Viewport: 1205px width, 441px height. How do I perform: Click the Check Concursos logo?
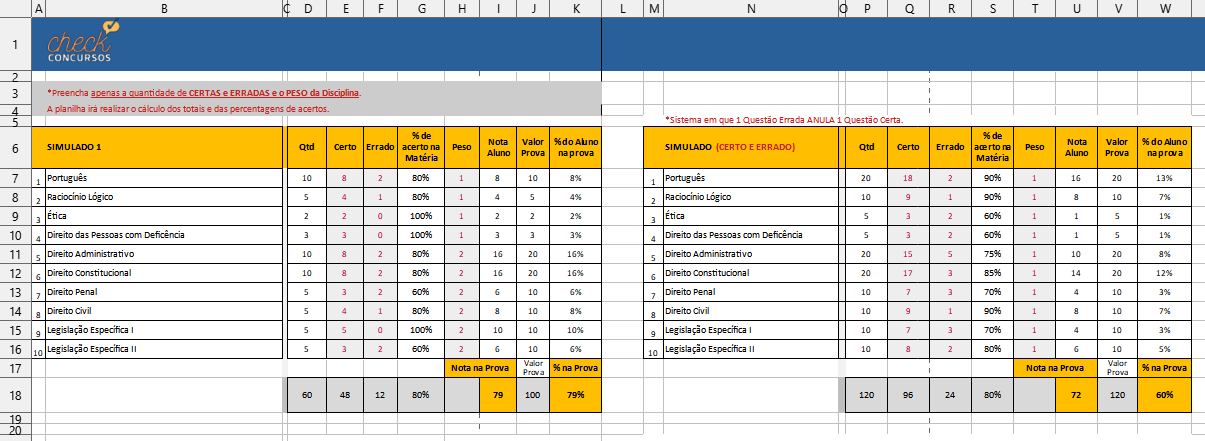[83, 43]
